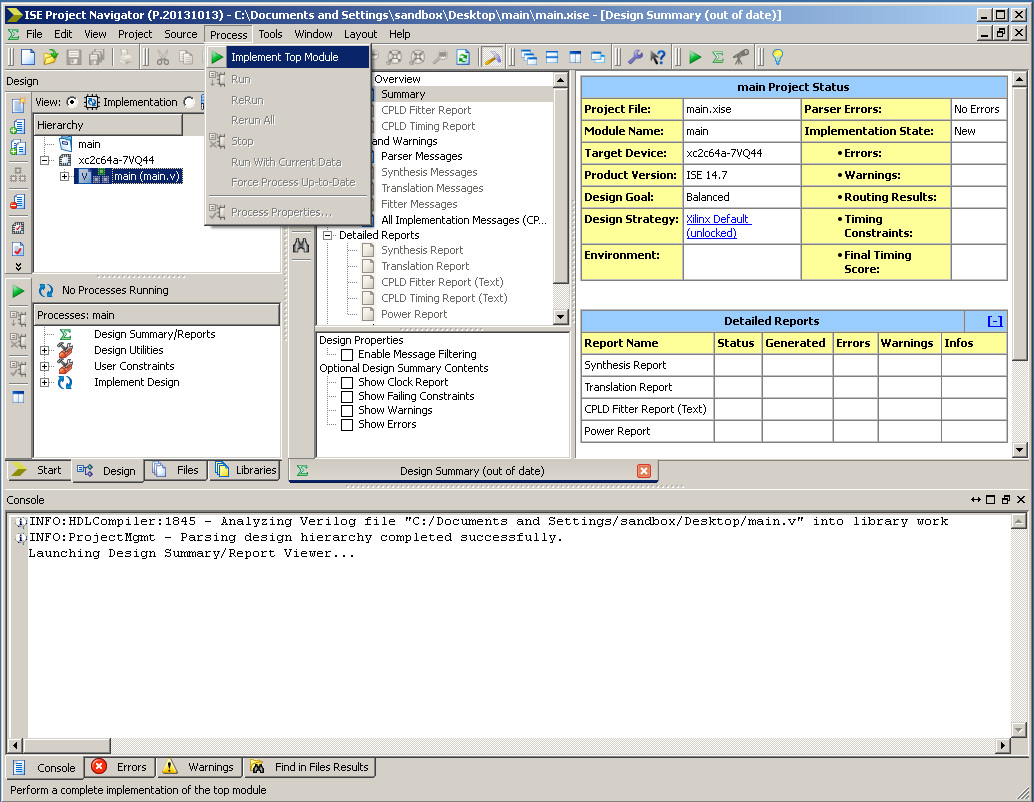
Task: Click the Tile Vertically toolbar icon
Action: (575, 57)
